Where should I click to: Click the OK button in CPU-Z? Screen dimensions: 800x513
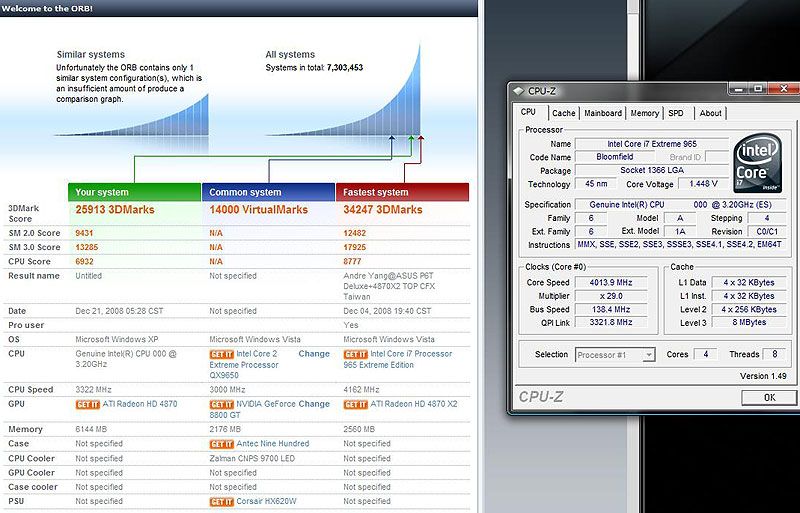pyautogui.click(x=769, y=398)
